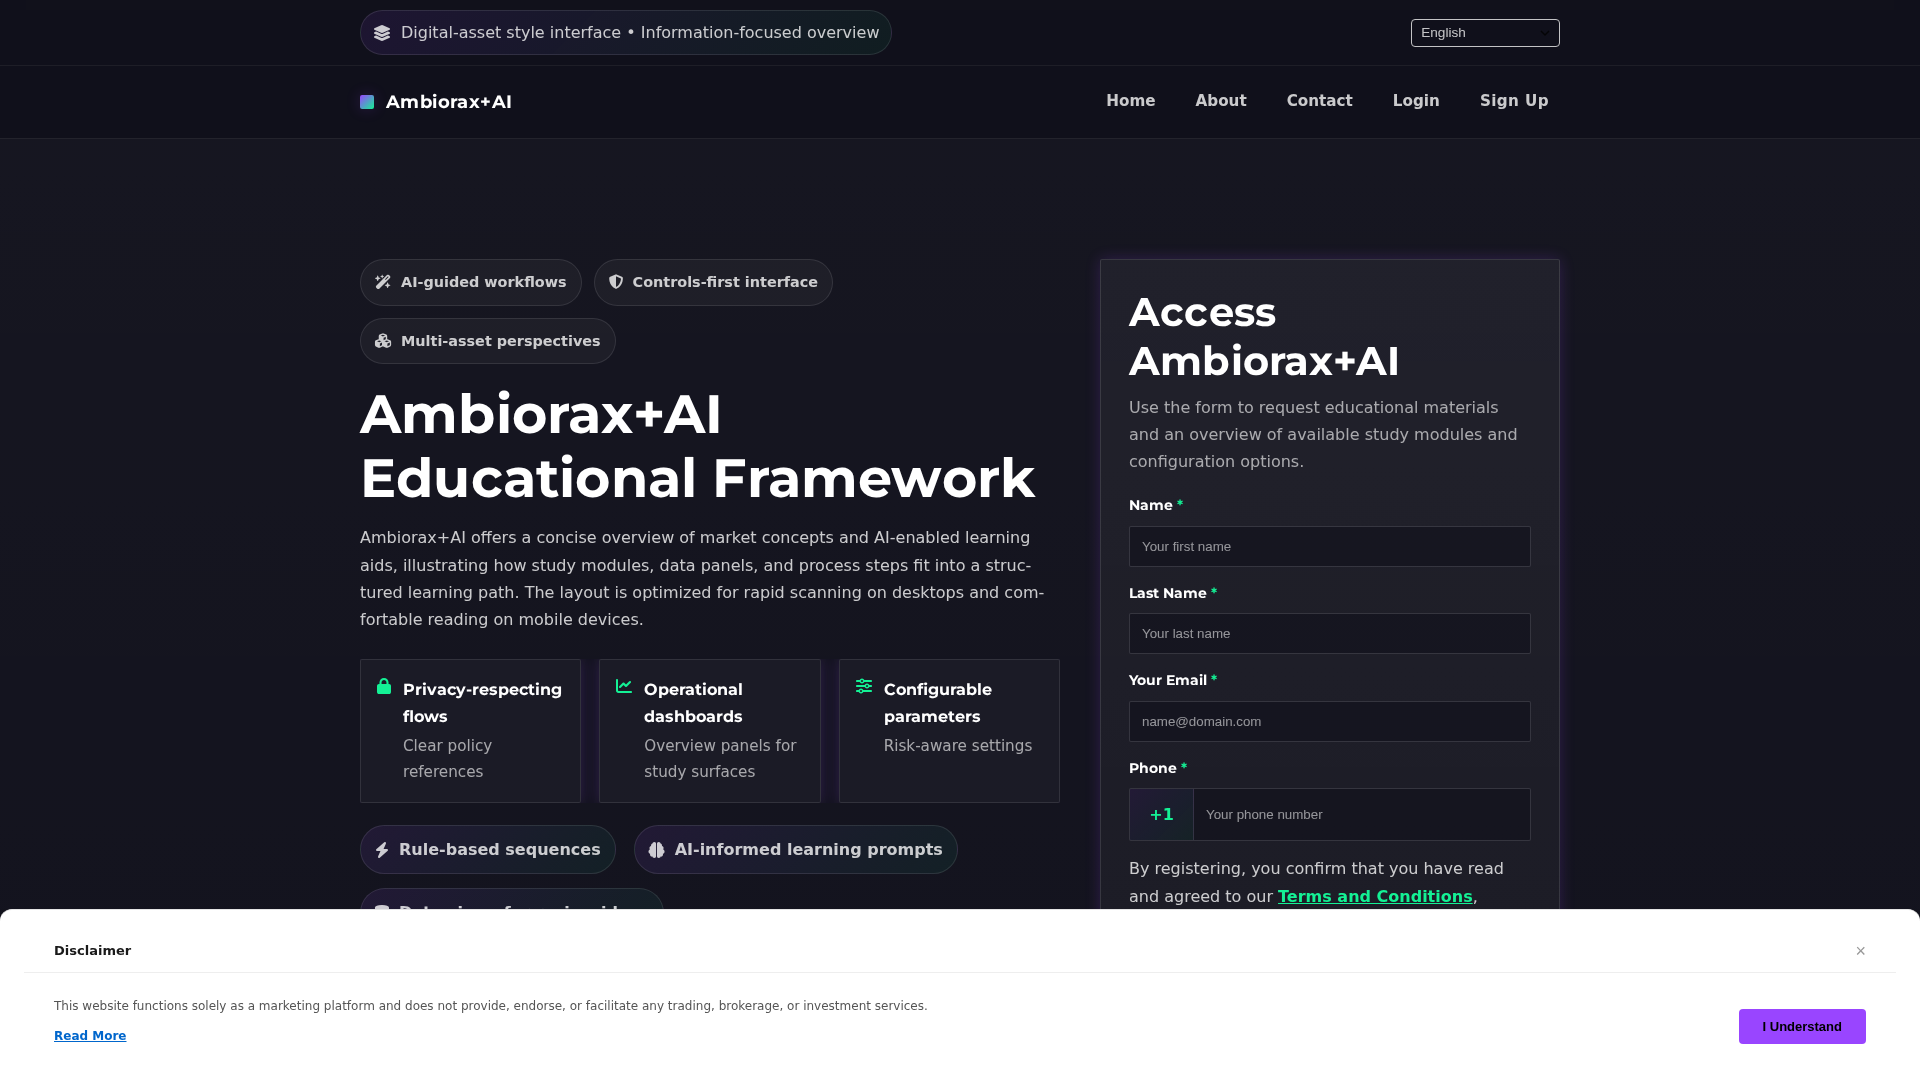Click the I Understand button
This screenshot has height=1080, width=1920.
coord(1802,1027)
